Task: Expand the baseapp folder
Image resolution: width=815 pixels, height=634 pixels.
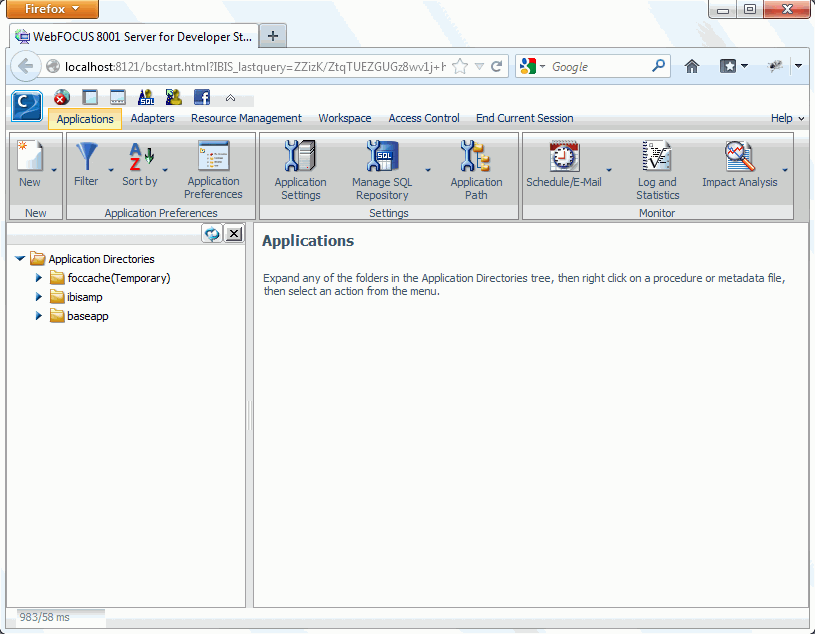Action: (x=38, y=316)
